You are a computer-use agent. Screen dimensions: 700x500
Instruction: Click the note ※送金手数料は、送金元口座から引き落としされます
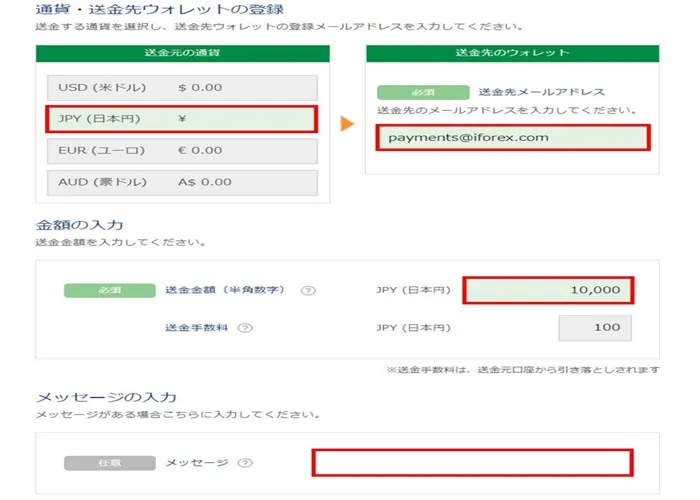click(523, 370)
